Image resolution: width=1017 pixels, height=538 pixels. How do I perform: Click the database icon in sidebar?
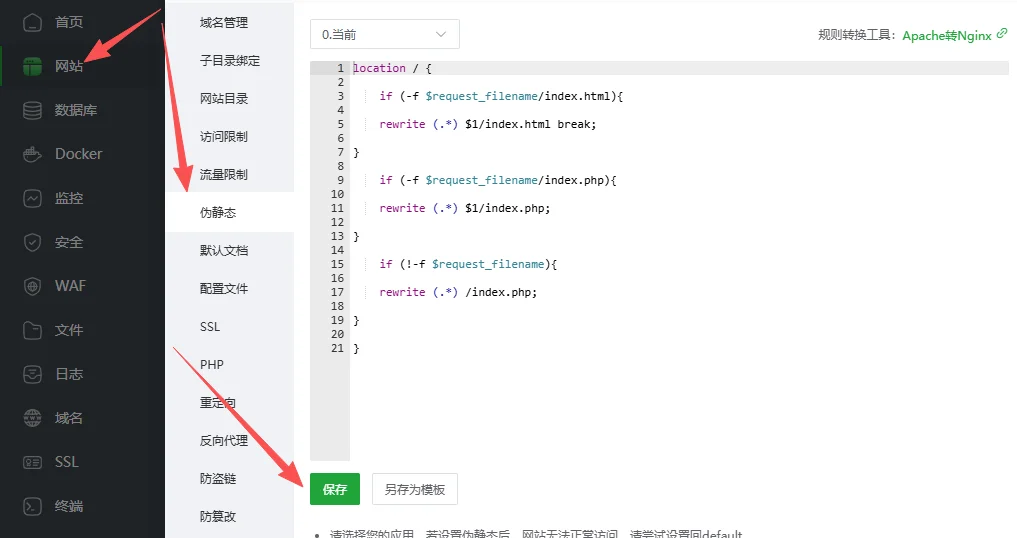click(x=33, y=110)
